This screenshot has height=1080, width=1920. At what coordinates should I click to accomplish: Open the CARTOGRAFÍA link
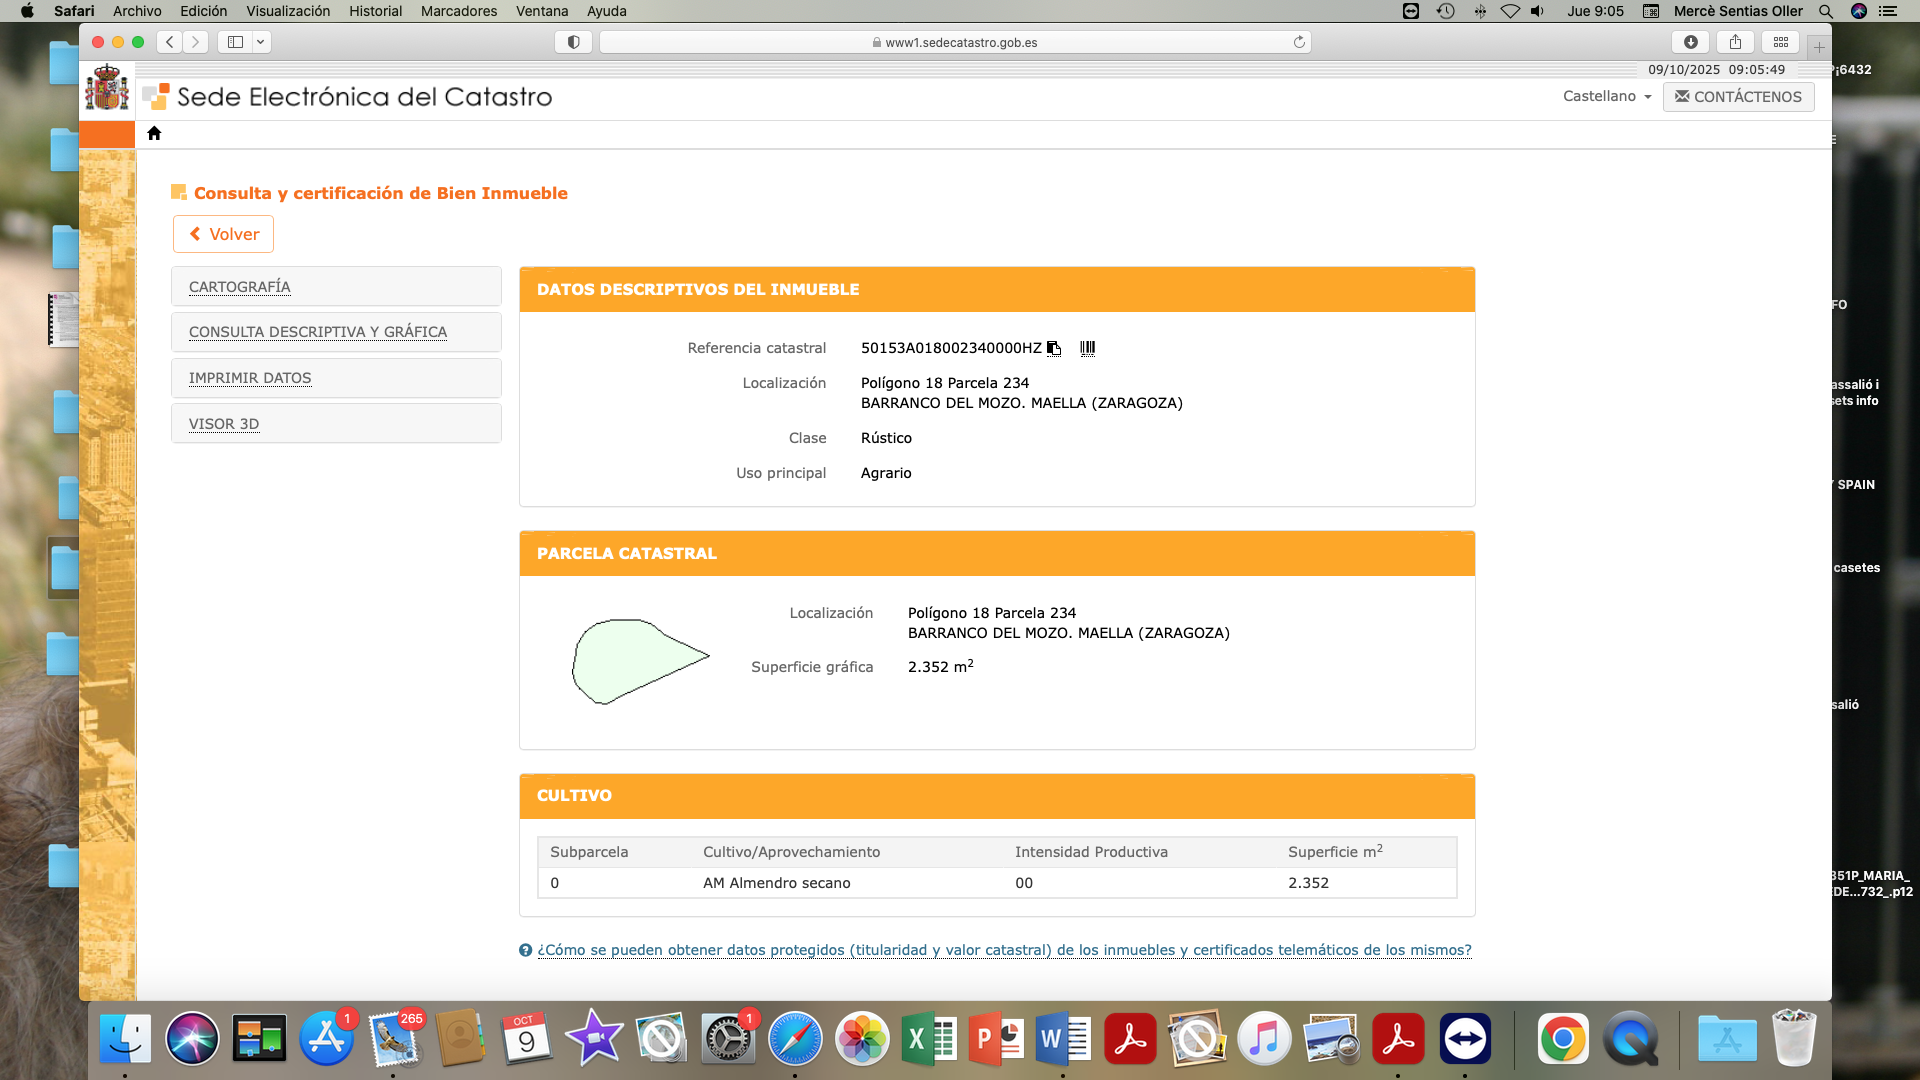(x=240, y=287)
